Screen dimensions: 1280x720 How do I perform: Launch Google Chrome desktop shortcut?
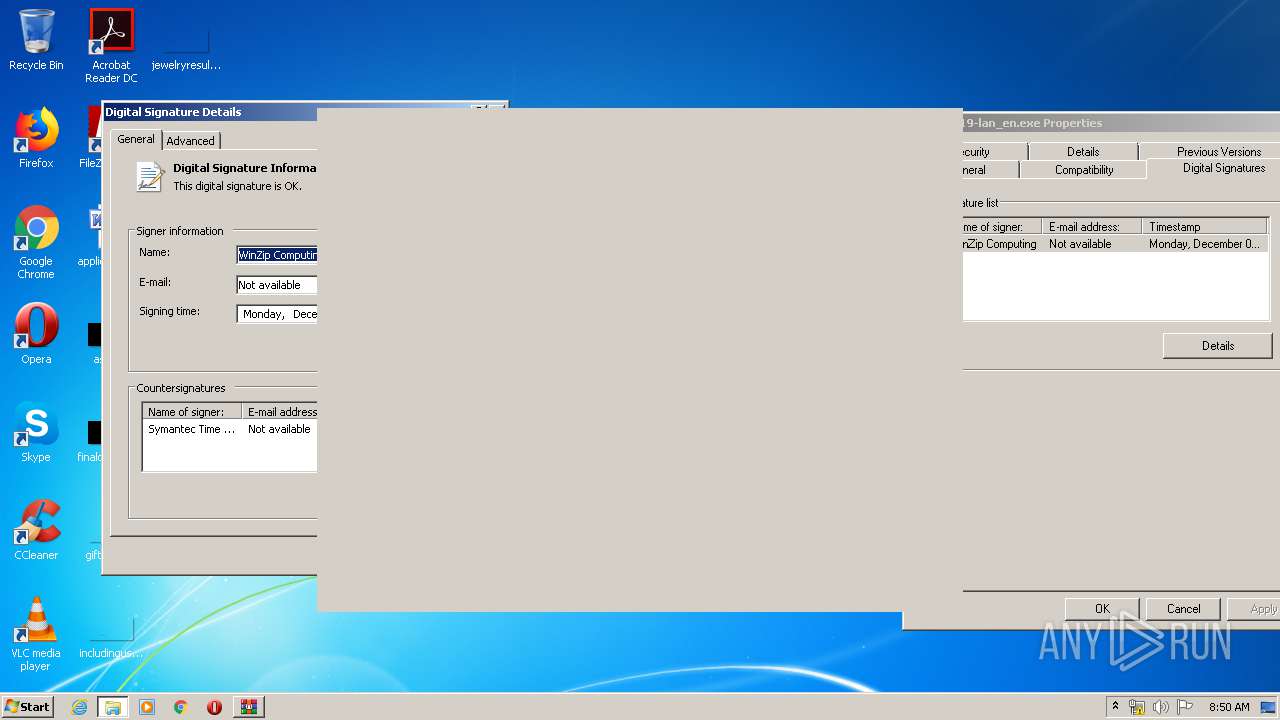coord(36,241)
